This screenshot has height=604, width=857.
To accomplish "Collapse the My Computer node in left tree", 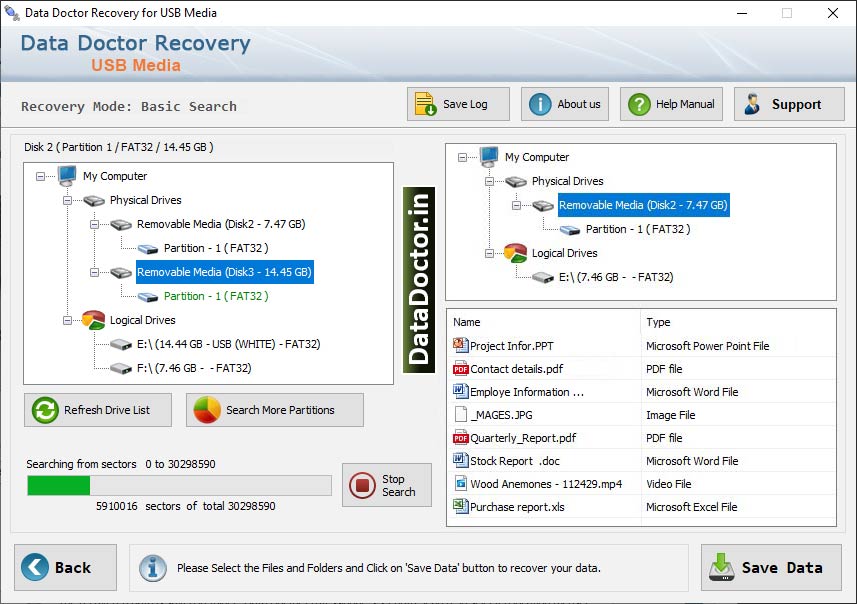I will click(41, 176).
